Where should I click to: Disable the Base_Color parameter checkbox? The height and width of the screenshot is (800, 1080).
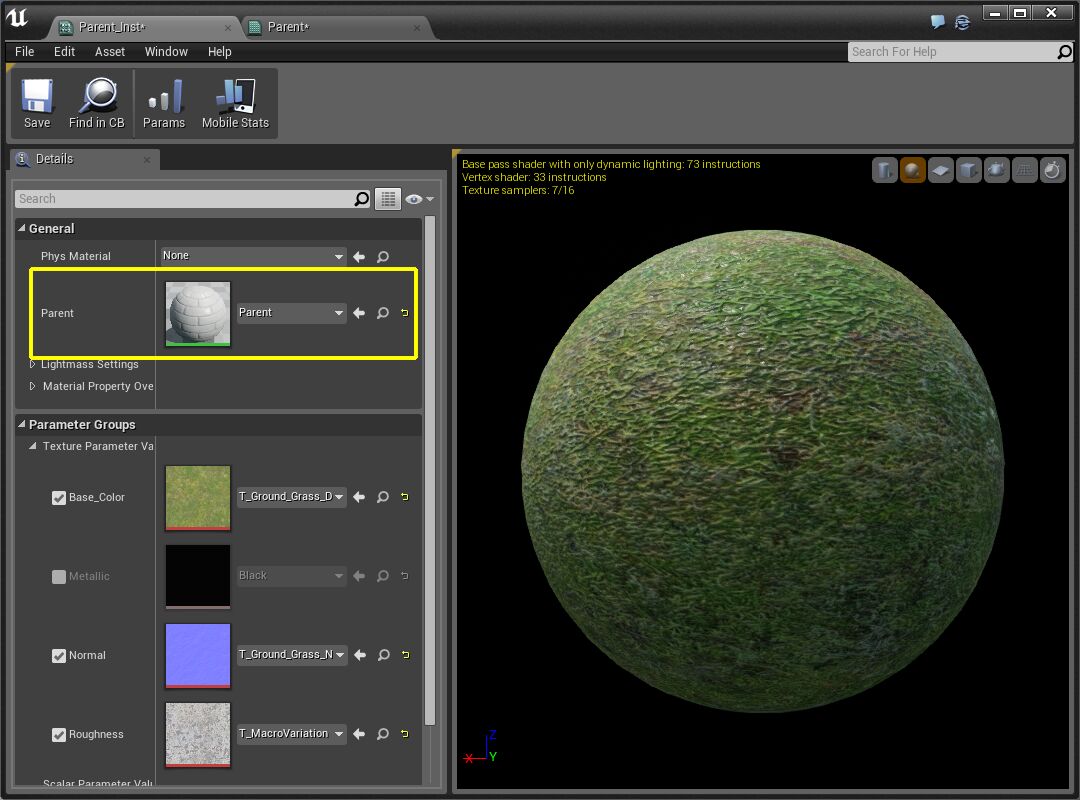[x=59, y=497]
